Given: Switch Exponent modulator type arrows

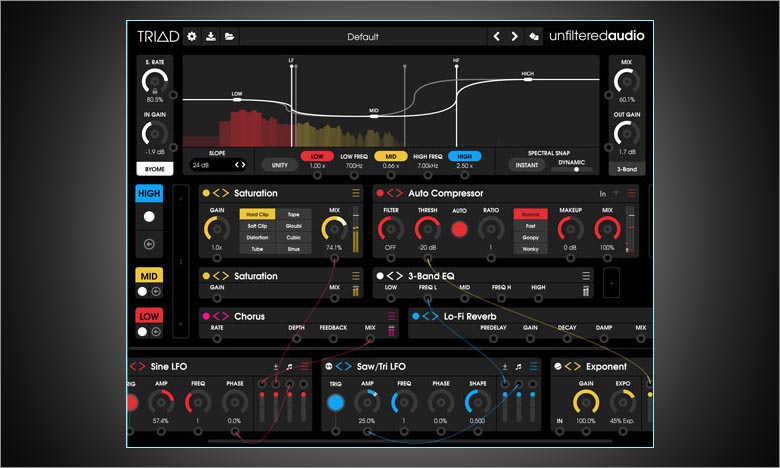Looking at the screenshot, I should point(573,367).
